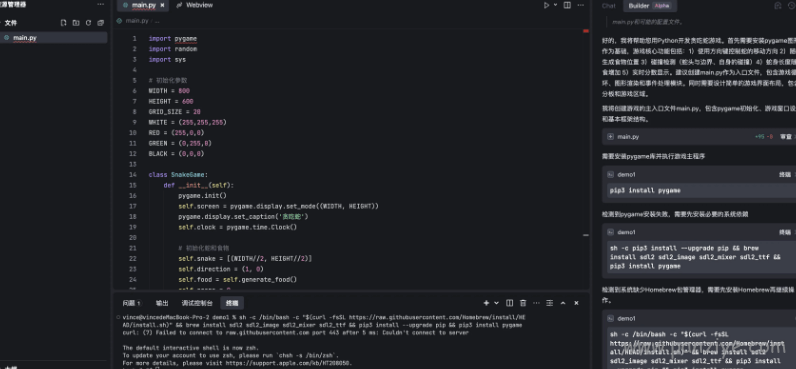Open the 输出 output tab
The image size is (796, 369).
click(162, 303)
